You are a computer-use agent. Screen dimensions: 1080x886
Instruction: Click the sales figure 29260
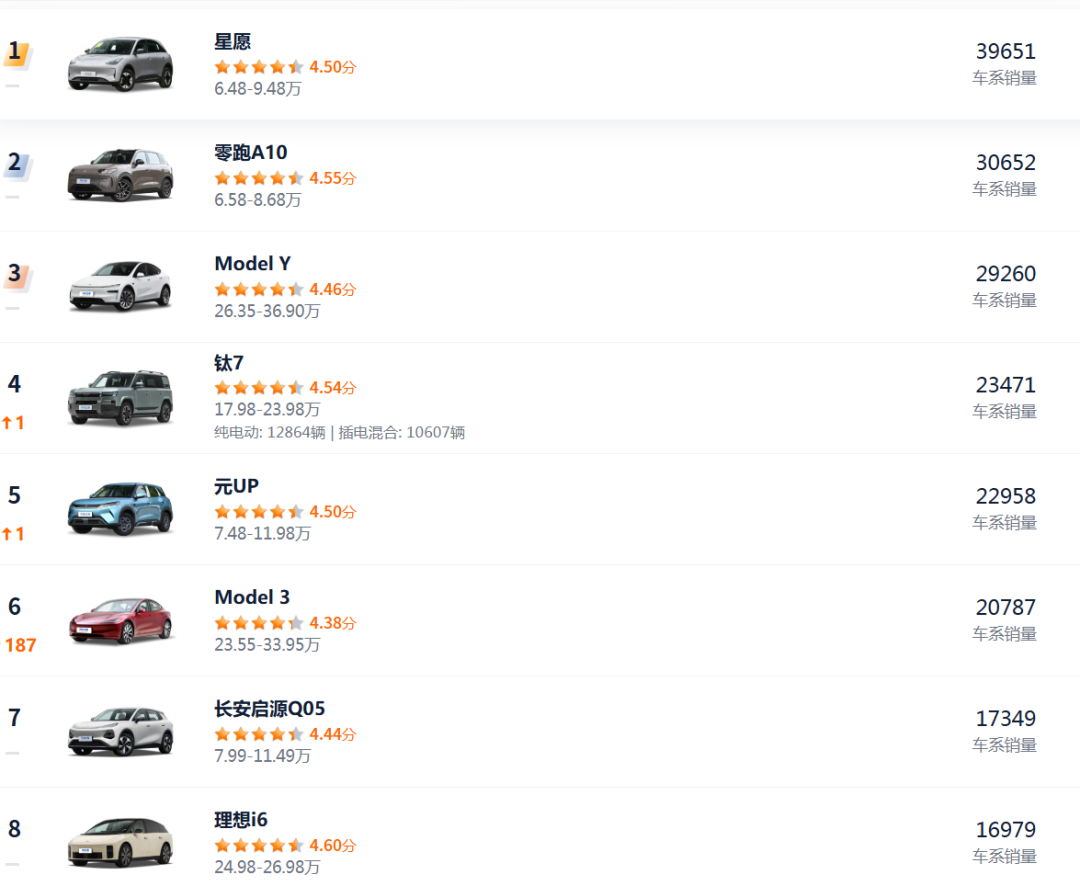click(1006, 274)
